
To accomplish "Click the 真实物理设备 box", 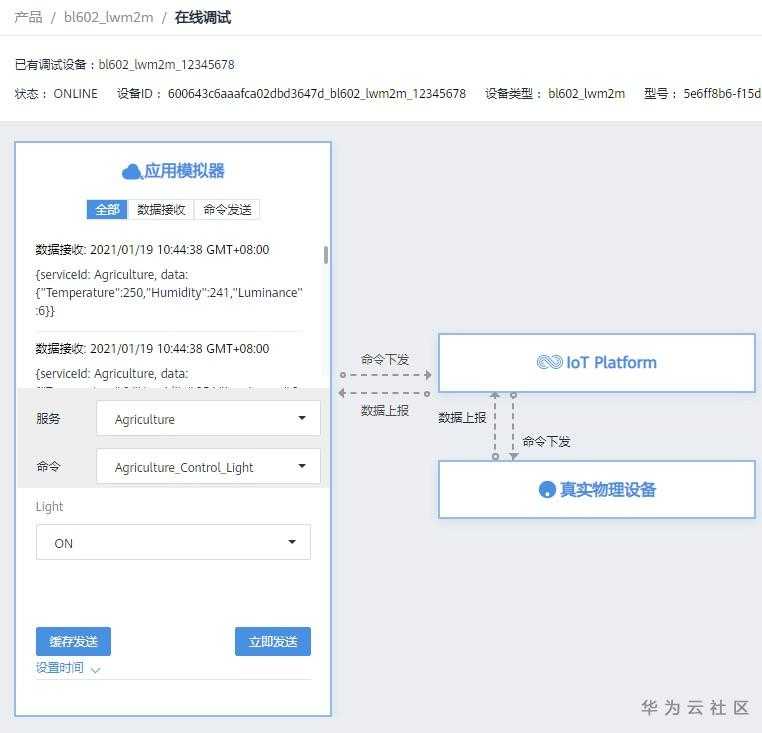I will point(597,489).
